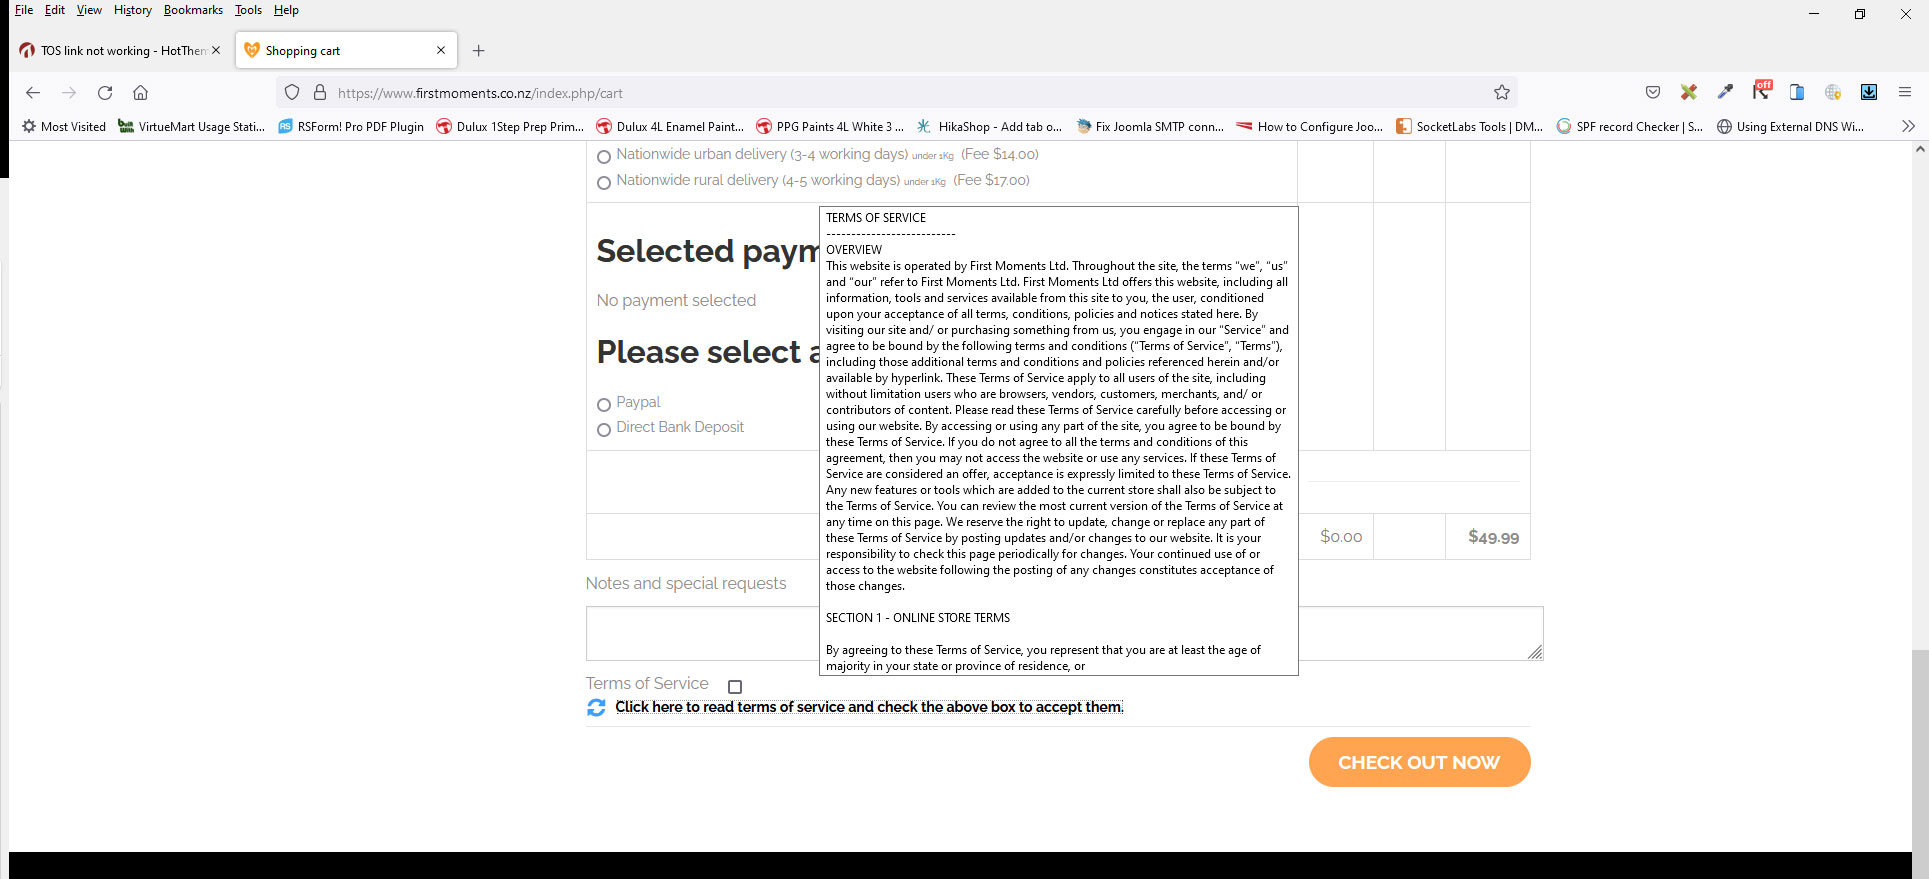Close the Shopping cart tab
Viewport: 1929px width, 879px height.
(441, 50)
